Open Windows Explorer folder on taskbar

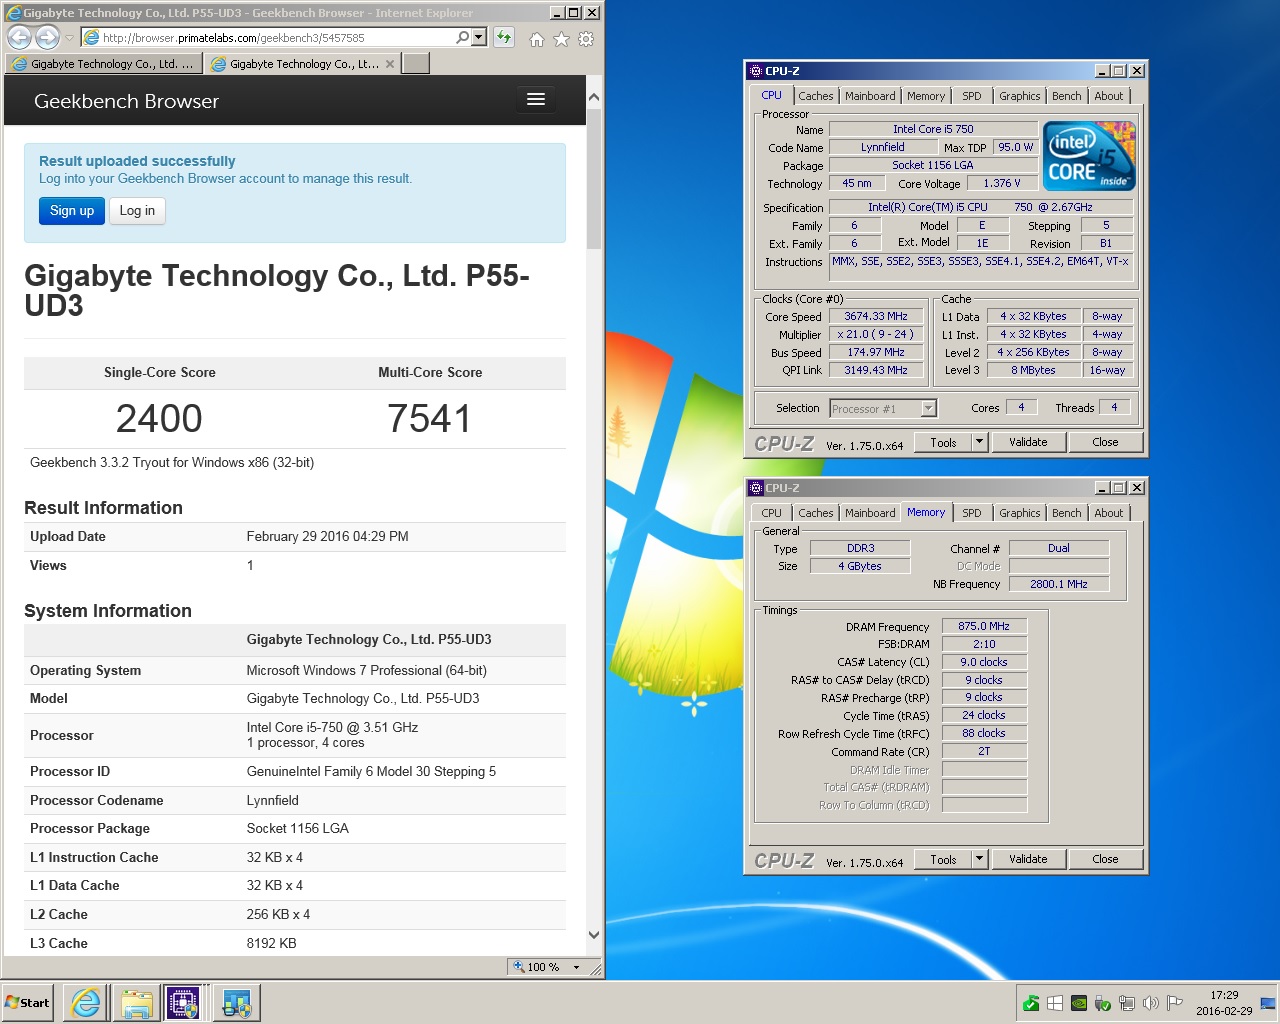tap(136, 1002)
